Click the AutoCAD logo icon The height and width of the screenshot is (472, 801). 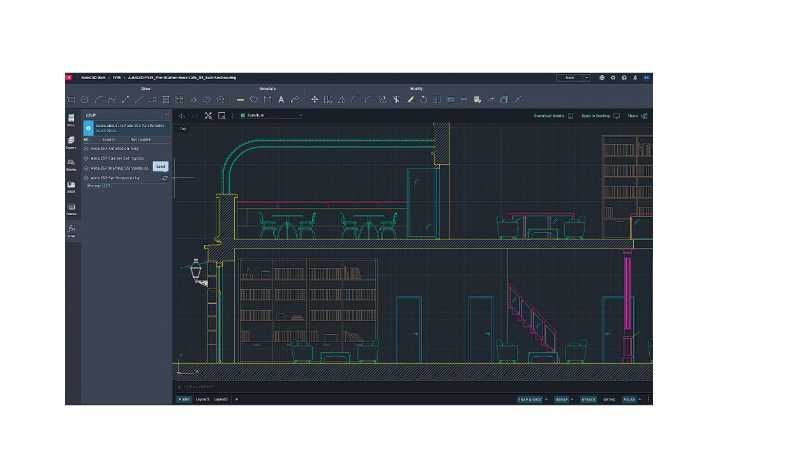69,78
